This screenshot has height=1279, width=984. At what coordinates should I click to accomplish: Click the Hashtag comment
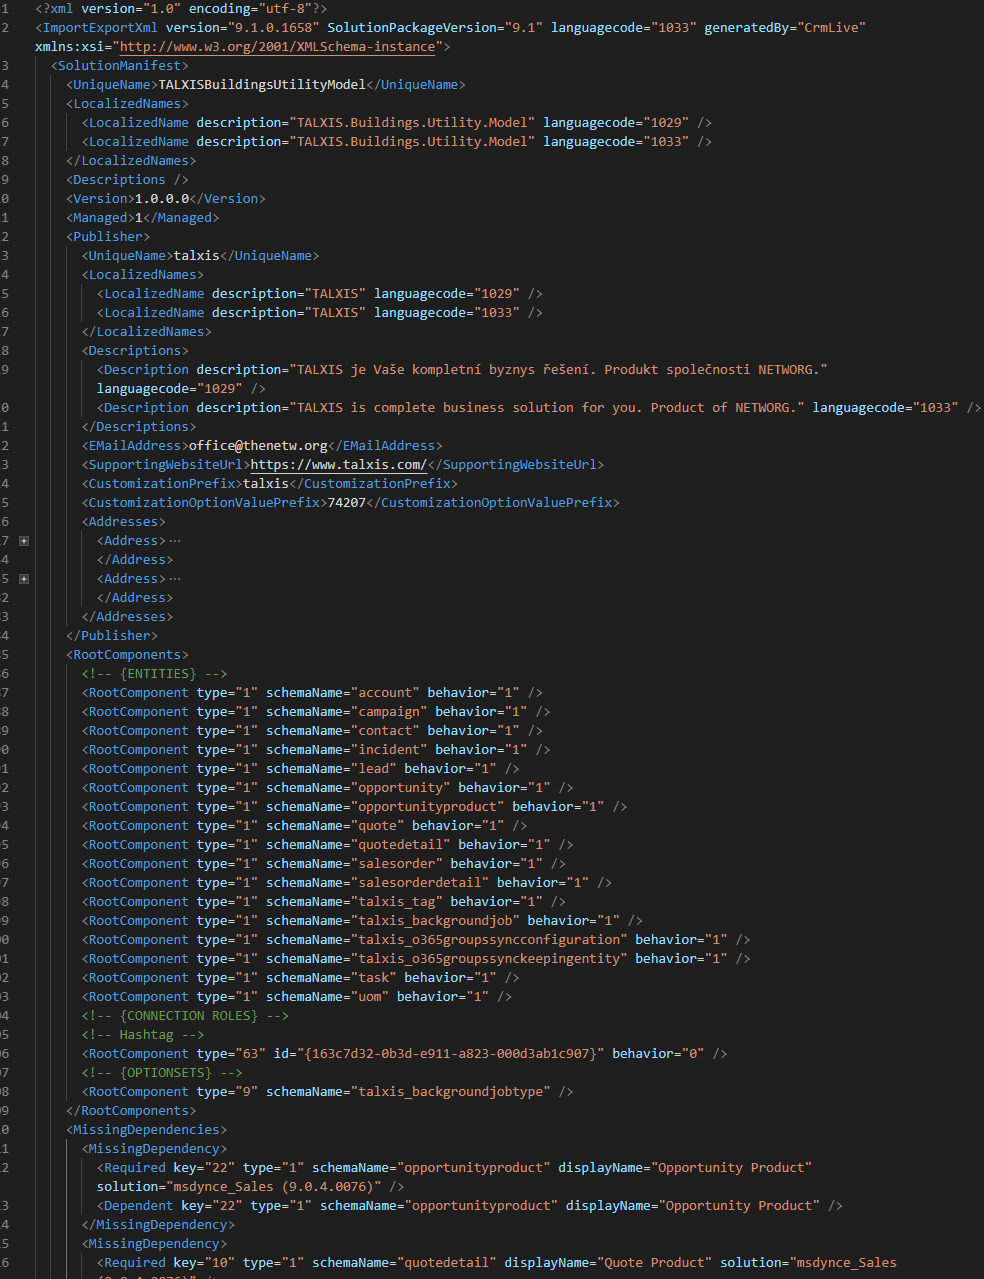pos(143,1035)
